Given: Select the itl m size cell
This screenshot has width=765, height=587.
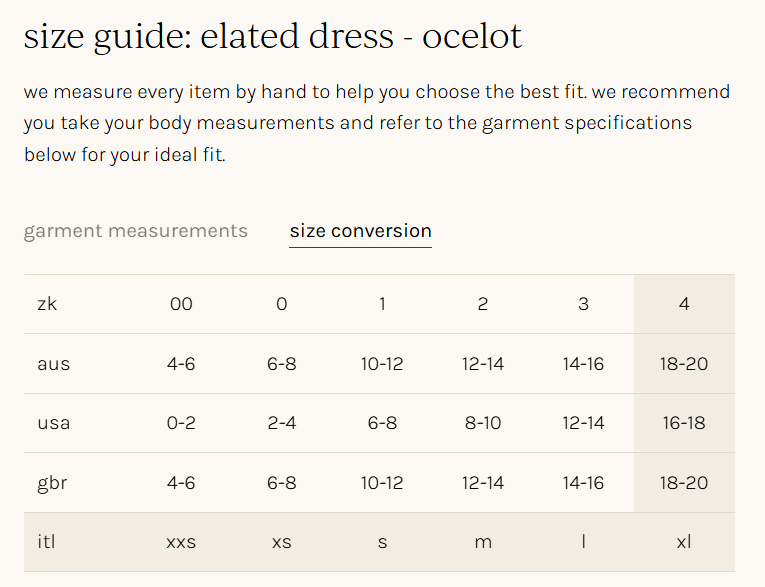Looking at the screenshot, I should (x=483, y=542).
